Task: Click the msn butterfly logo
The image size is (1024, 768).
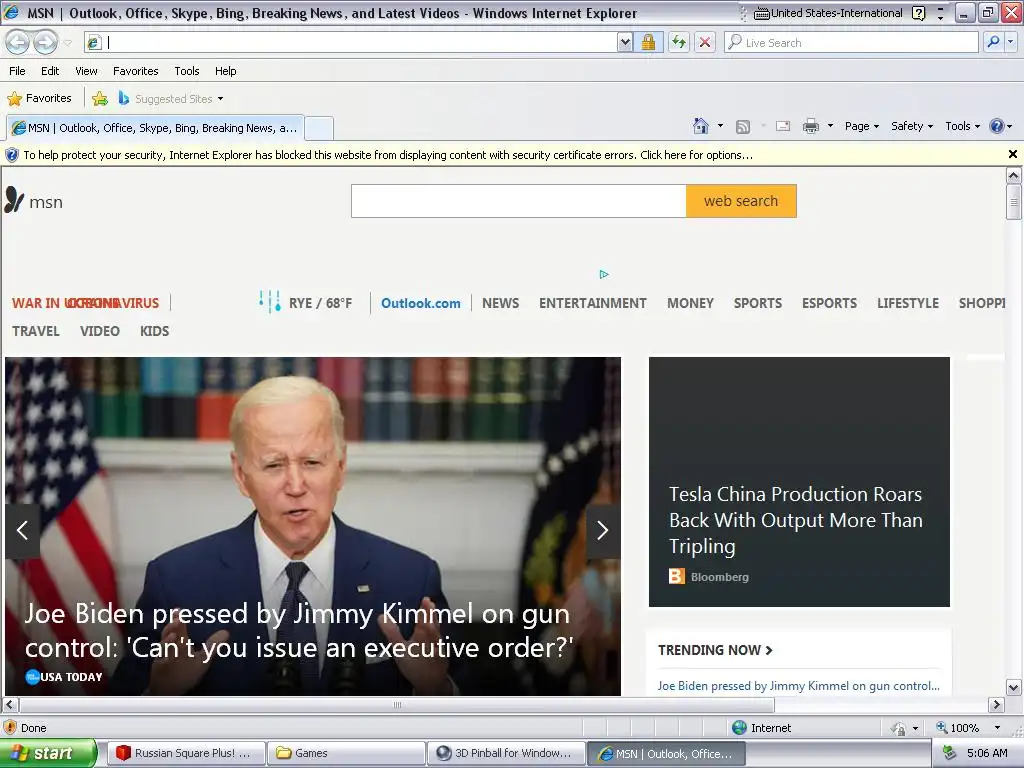Action: pyautogui.click(x=14, y=200)
